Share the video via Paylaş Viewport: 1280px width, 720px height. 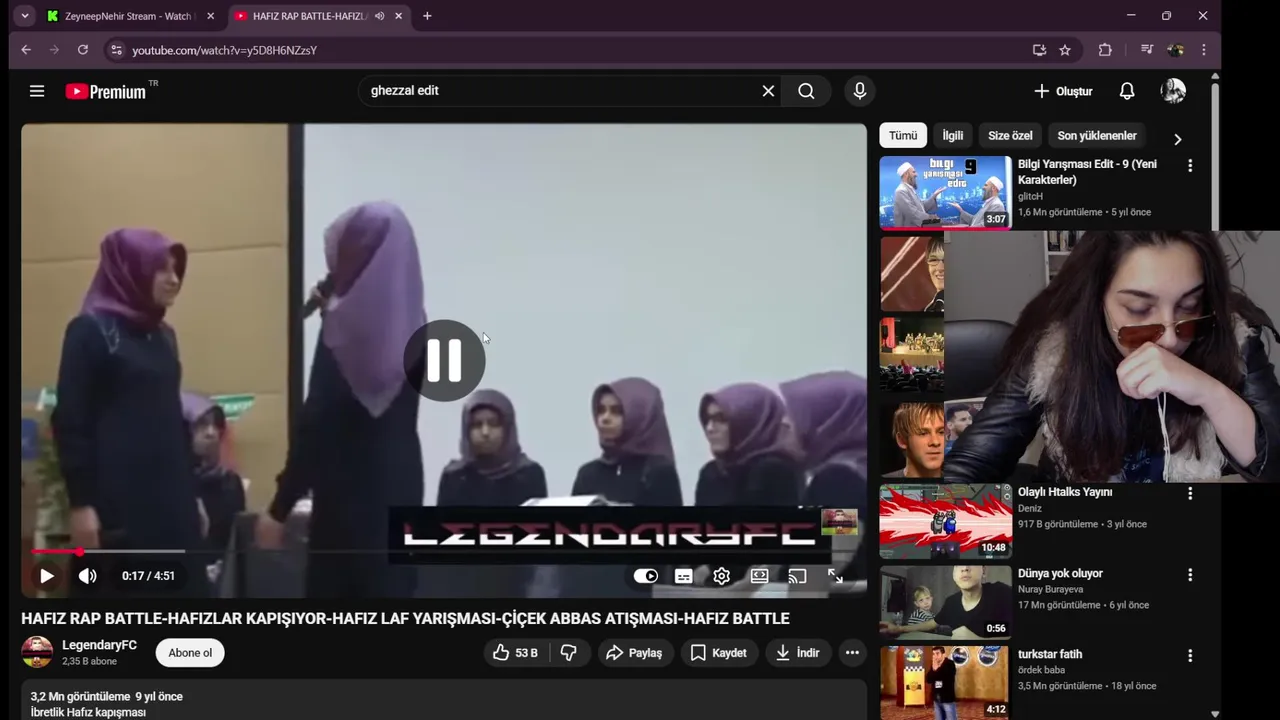[635, 653]
